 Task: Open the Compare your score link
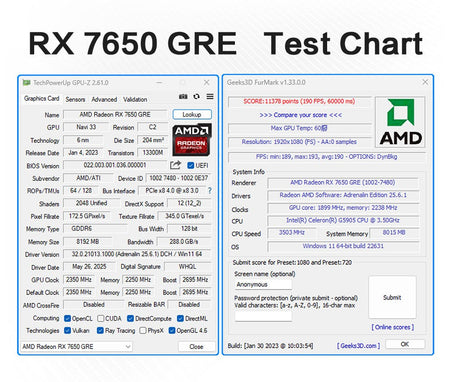coord(301,115)
